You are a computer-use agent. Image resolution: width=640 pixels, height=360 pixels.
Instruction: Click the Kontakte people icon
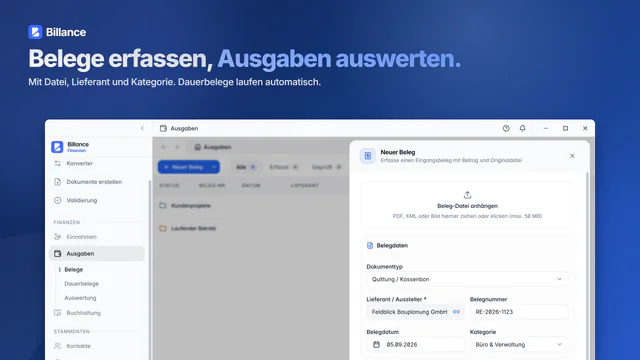pos(58,346)
